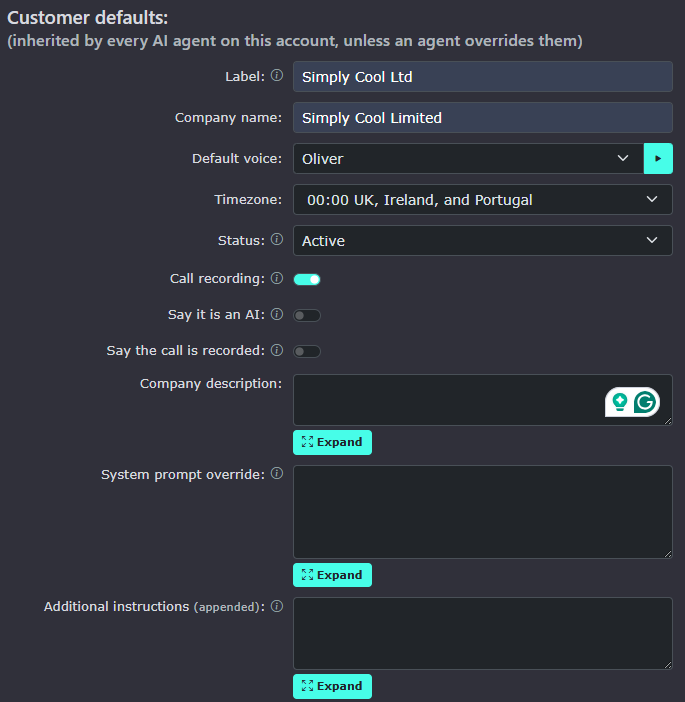685x702 pixels.
Task: Click the info icon next to Label
Action: point(277,75)
